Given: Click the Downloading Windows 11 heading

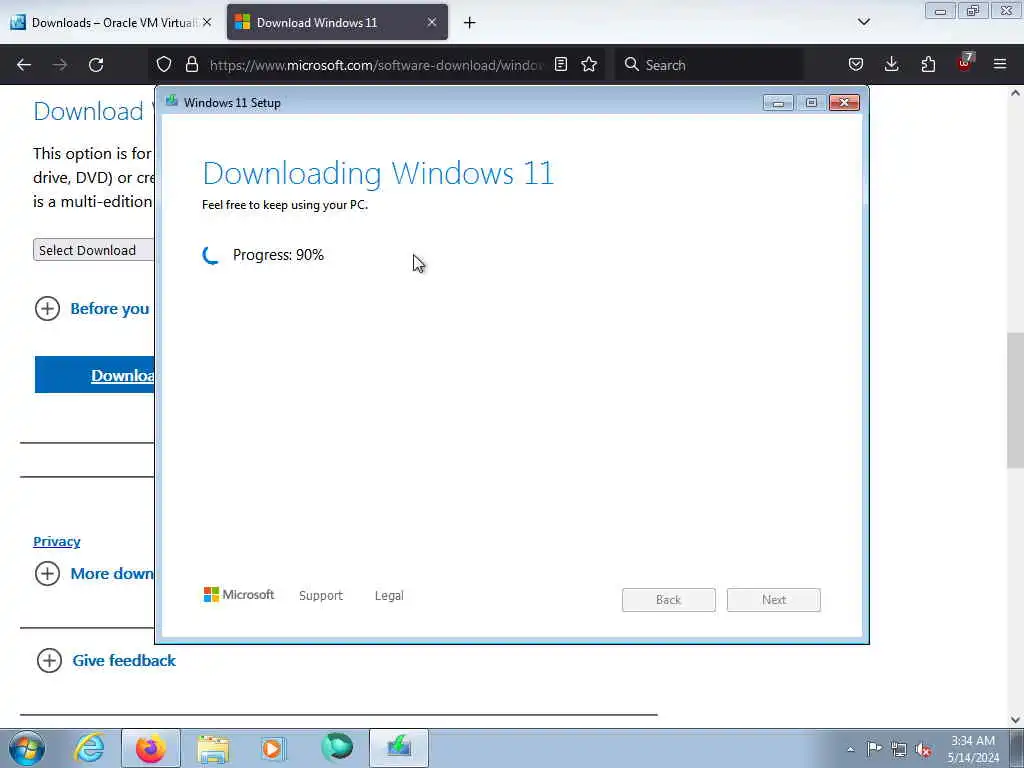Looking at the screenshot, I should coord(378,173).
